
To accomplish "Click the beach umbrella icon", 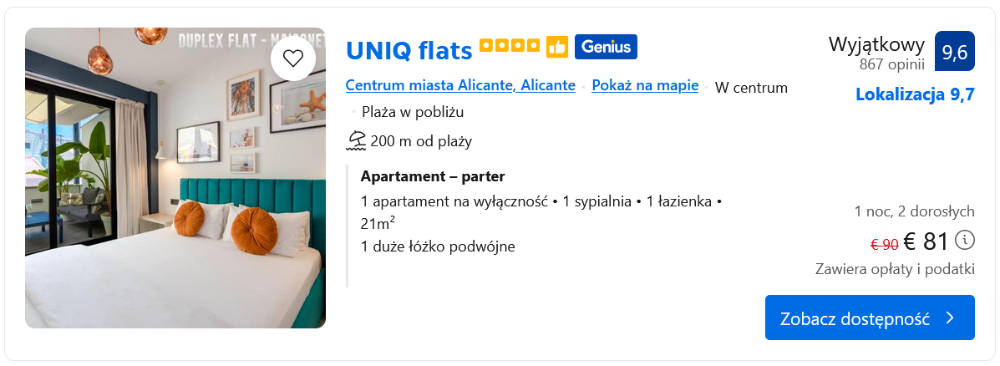I will tap(356, 141).
